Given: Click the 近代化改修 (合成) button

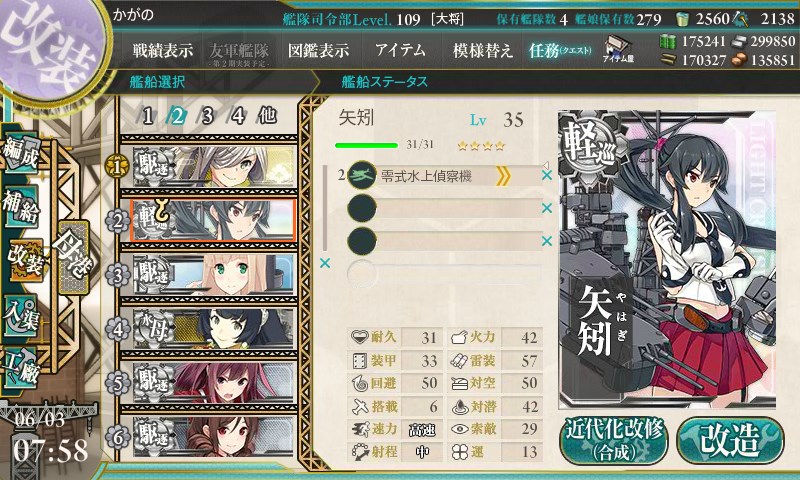Looking at the screenshot, I should pyautogui.click(x=614, y=440).
